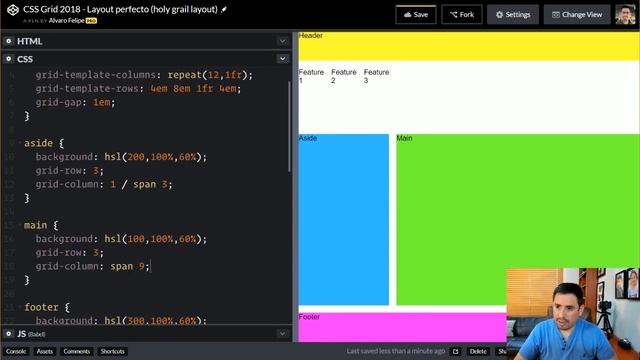Click Change View button
This screenshot has width=640, height=360.
(x=577, y=15)
